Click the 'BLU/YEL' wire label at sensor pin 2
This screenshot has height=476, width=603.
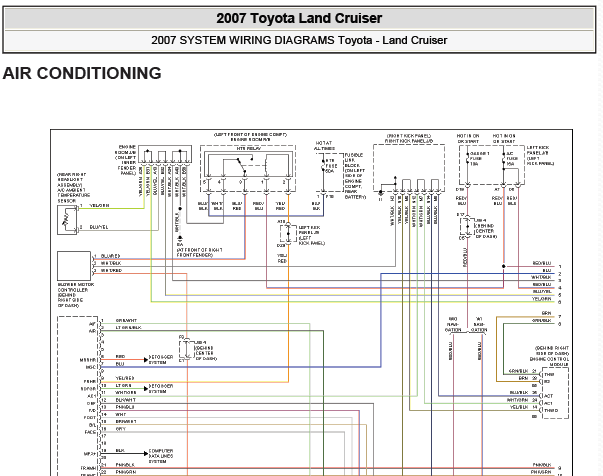tap(99, 227)
